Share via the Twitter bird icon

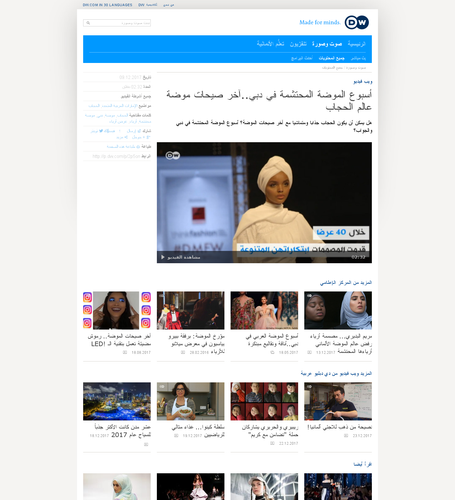[x=101, y=131]
